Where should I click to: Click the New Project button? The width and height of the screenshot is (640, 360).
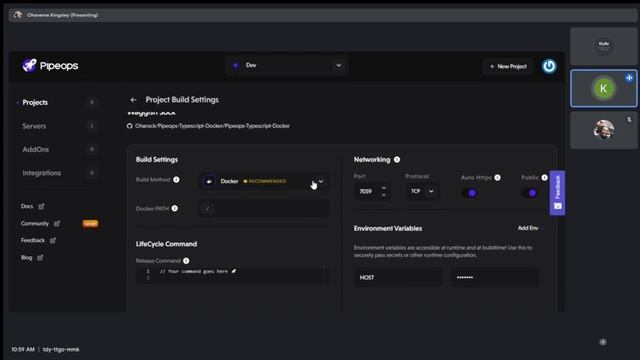pos(508,66)
